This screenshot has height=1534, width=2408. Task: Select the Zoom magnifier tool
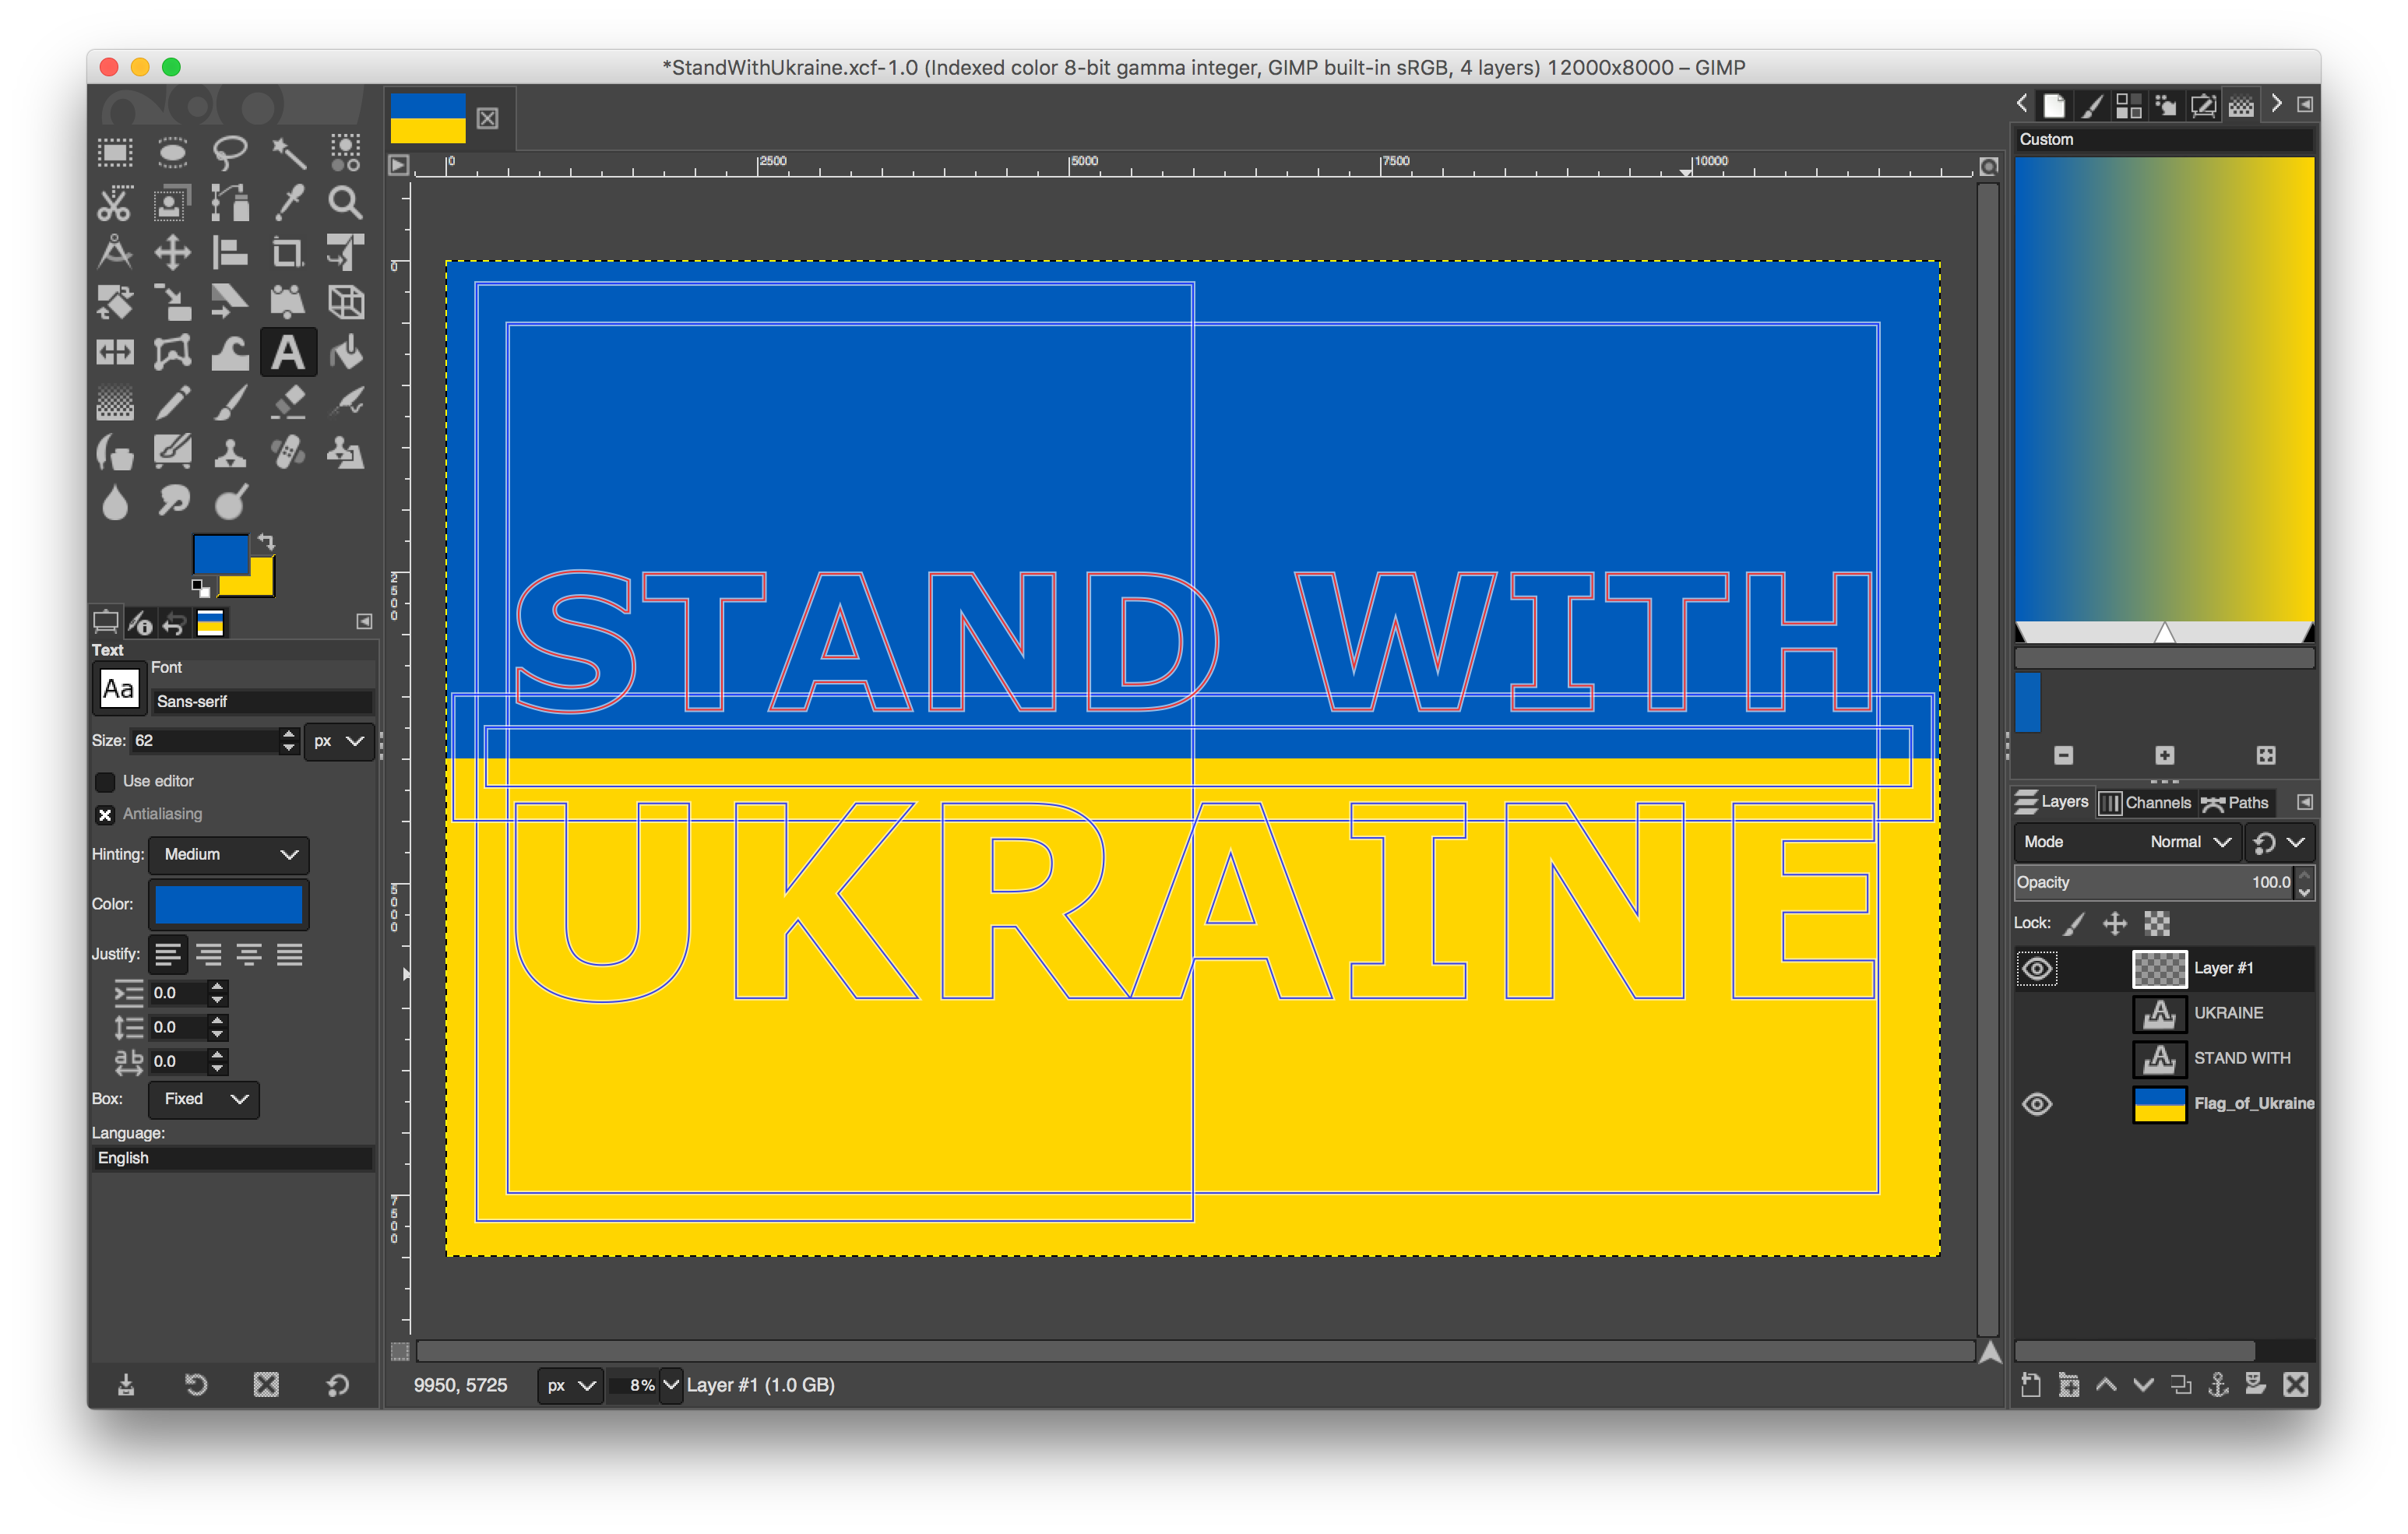345,203
